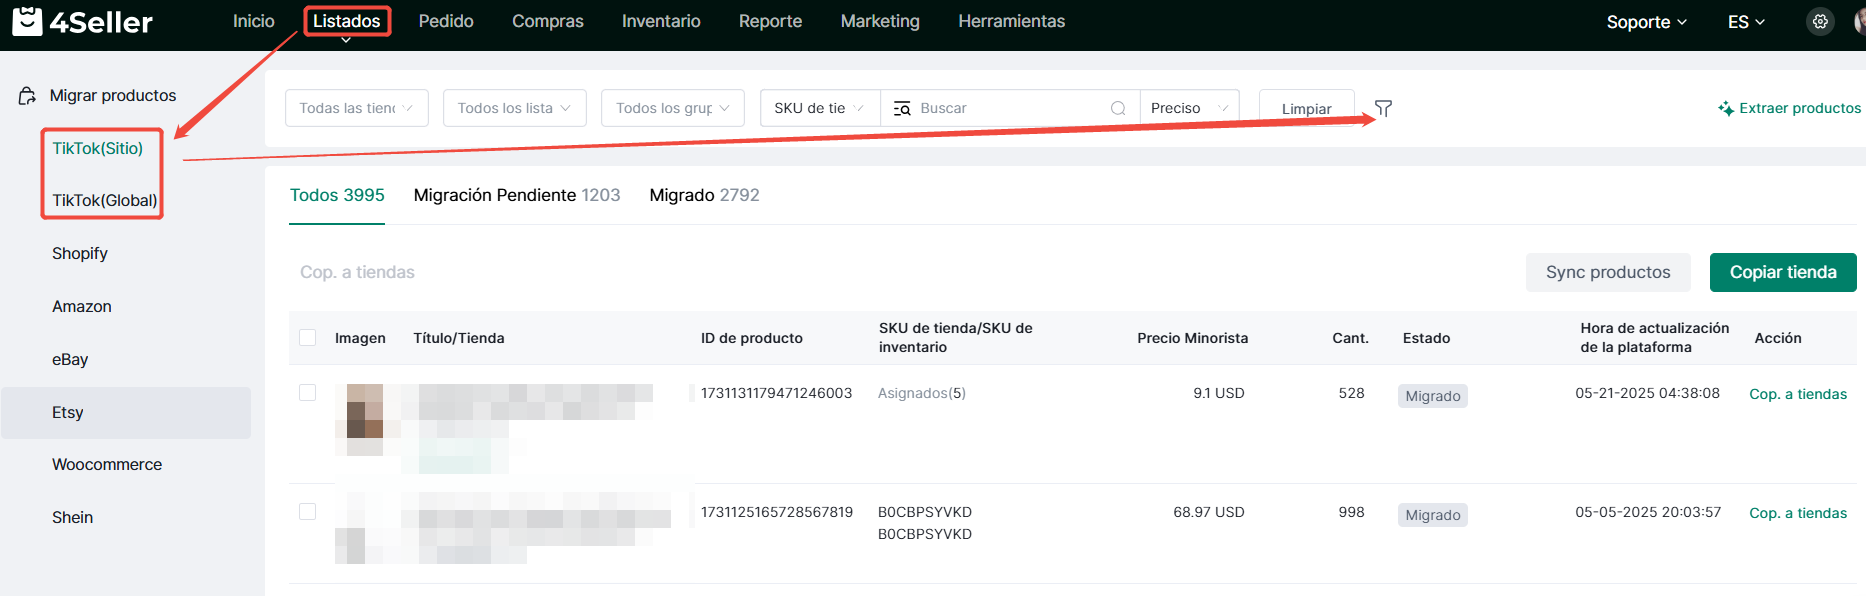Click the Copiar tienda button
The image size is (1866, 596).
[1783, 272]
